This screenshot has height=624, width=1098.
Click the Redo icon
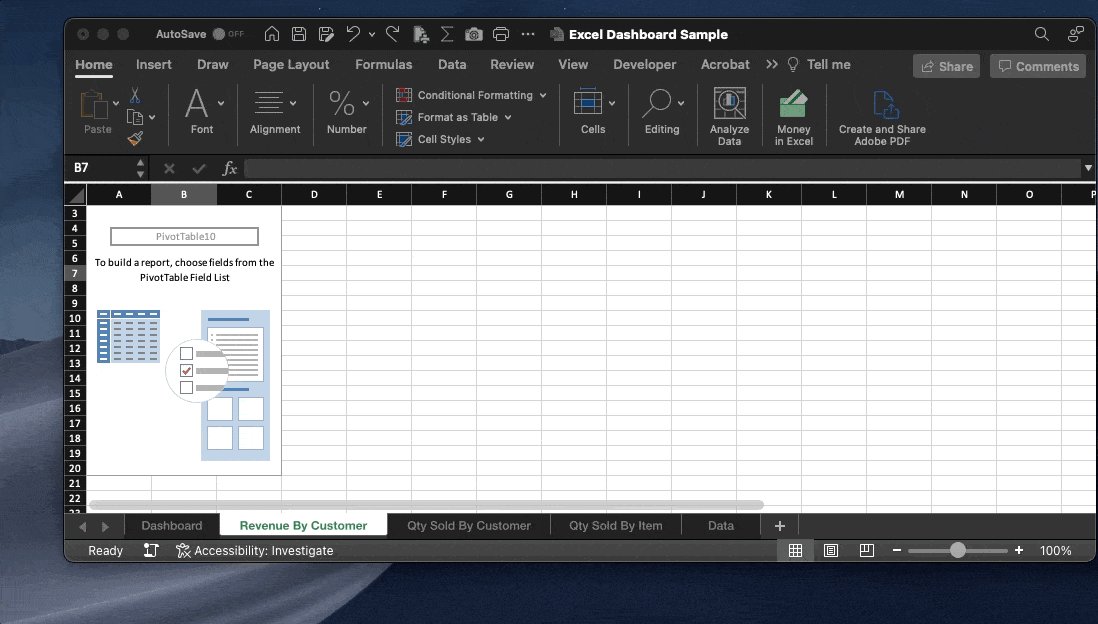pyautogui.click(x=392, y=33)
